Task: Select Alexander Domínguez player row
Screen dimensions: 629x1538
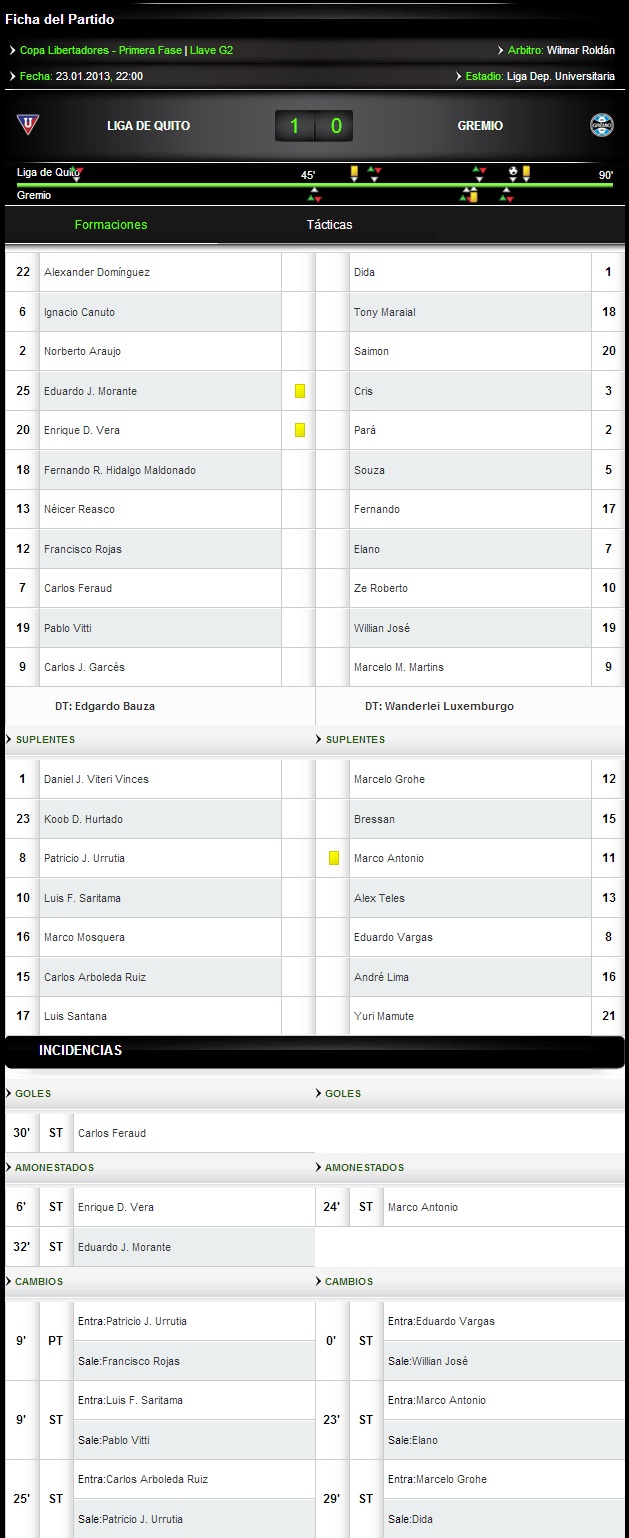Action: tap(97, 272)
